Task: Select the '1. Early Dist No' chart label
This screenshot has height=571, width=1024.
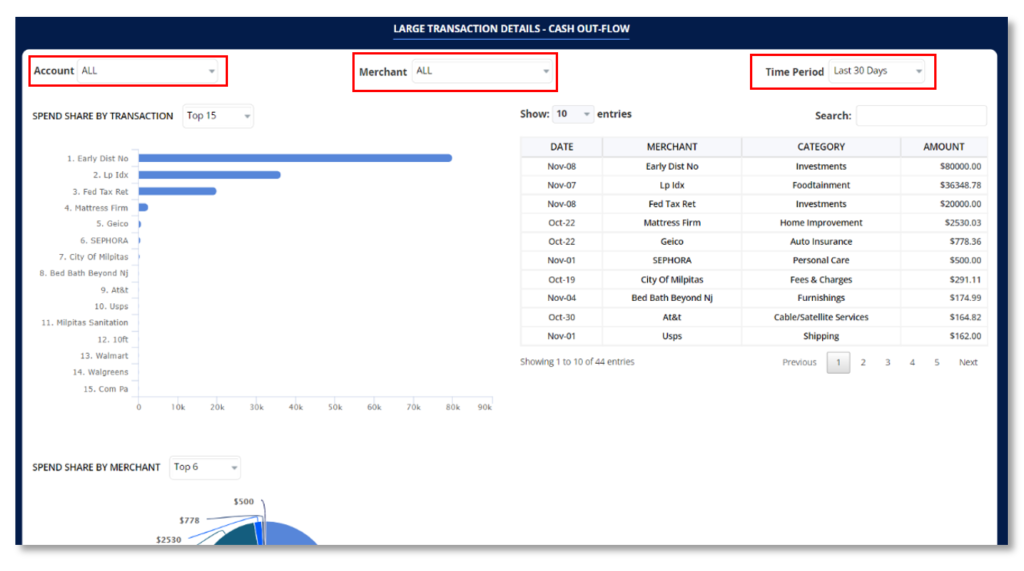Action: (x=97, y=158)
